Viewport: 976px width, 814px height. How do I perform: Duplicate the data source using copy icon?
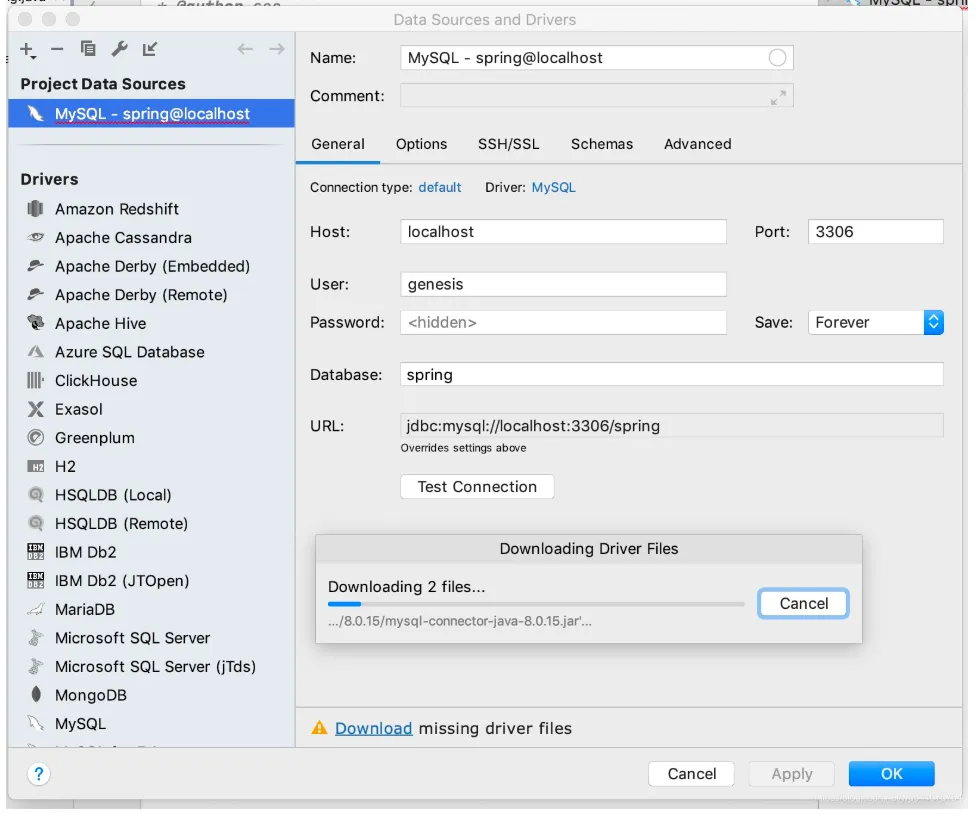[88, 49]
